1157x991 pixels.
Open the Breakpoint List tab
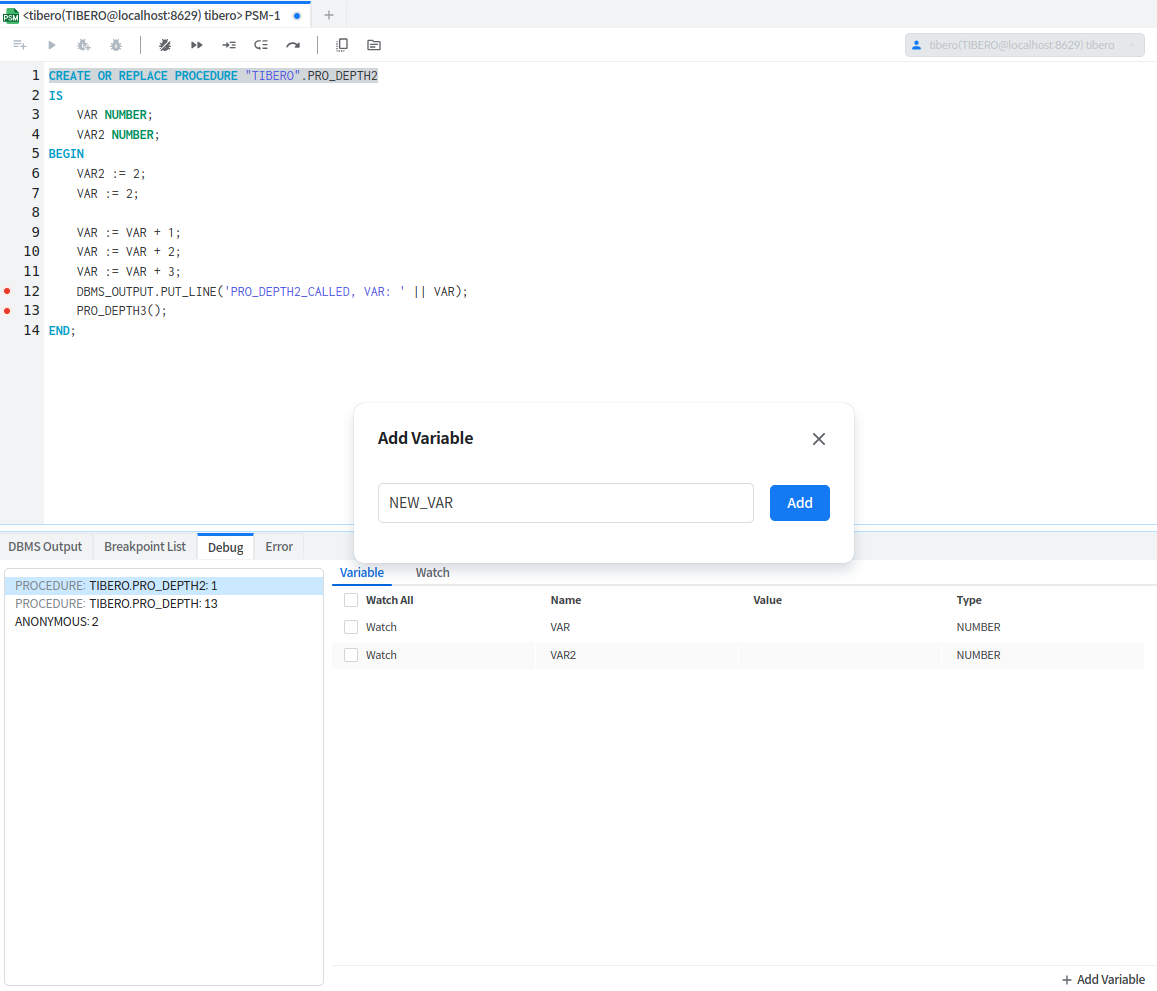click(145, 547)
